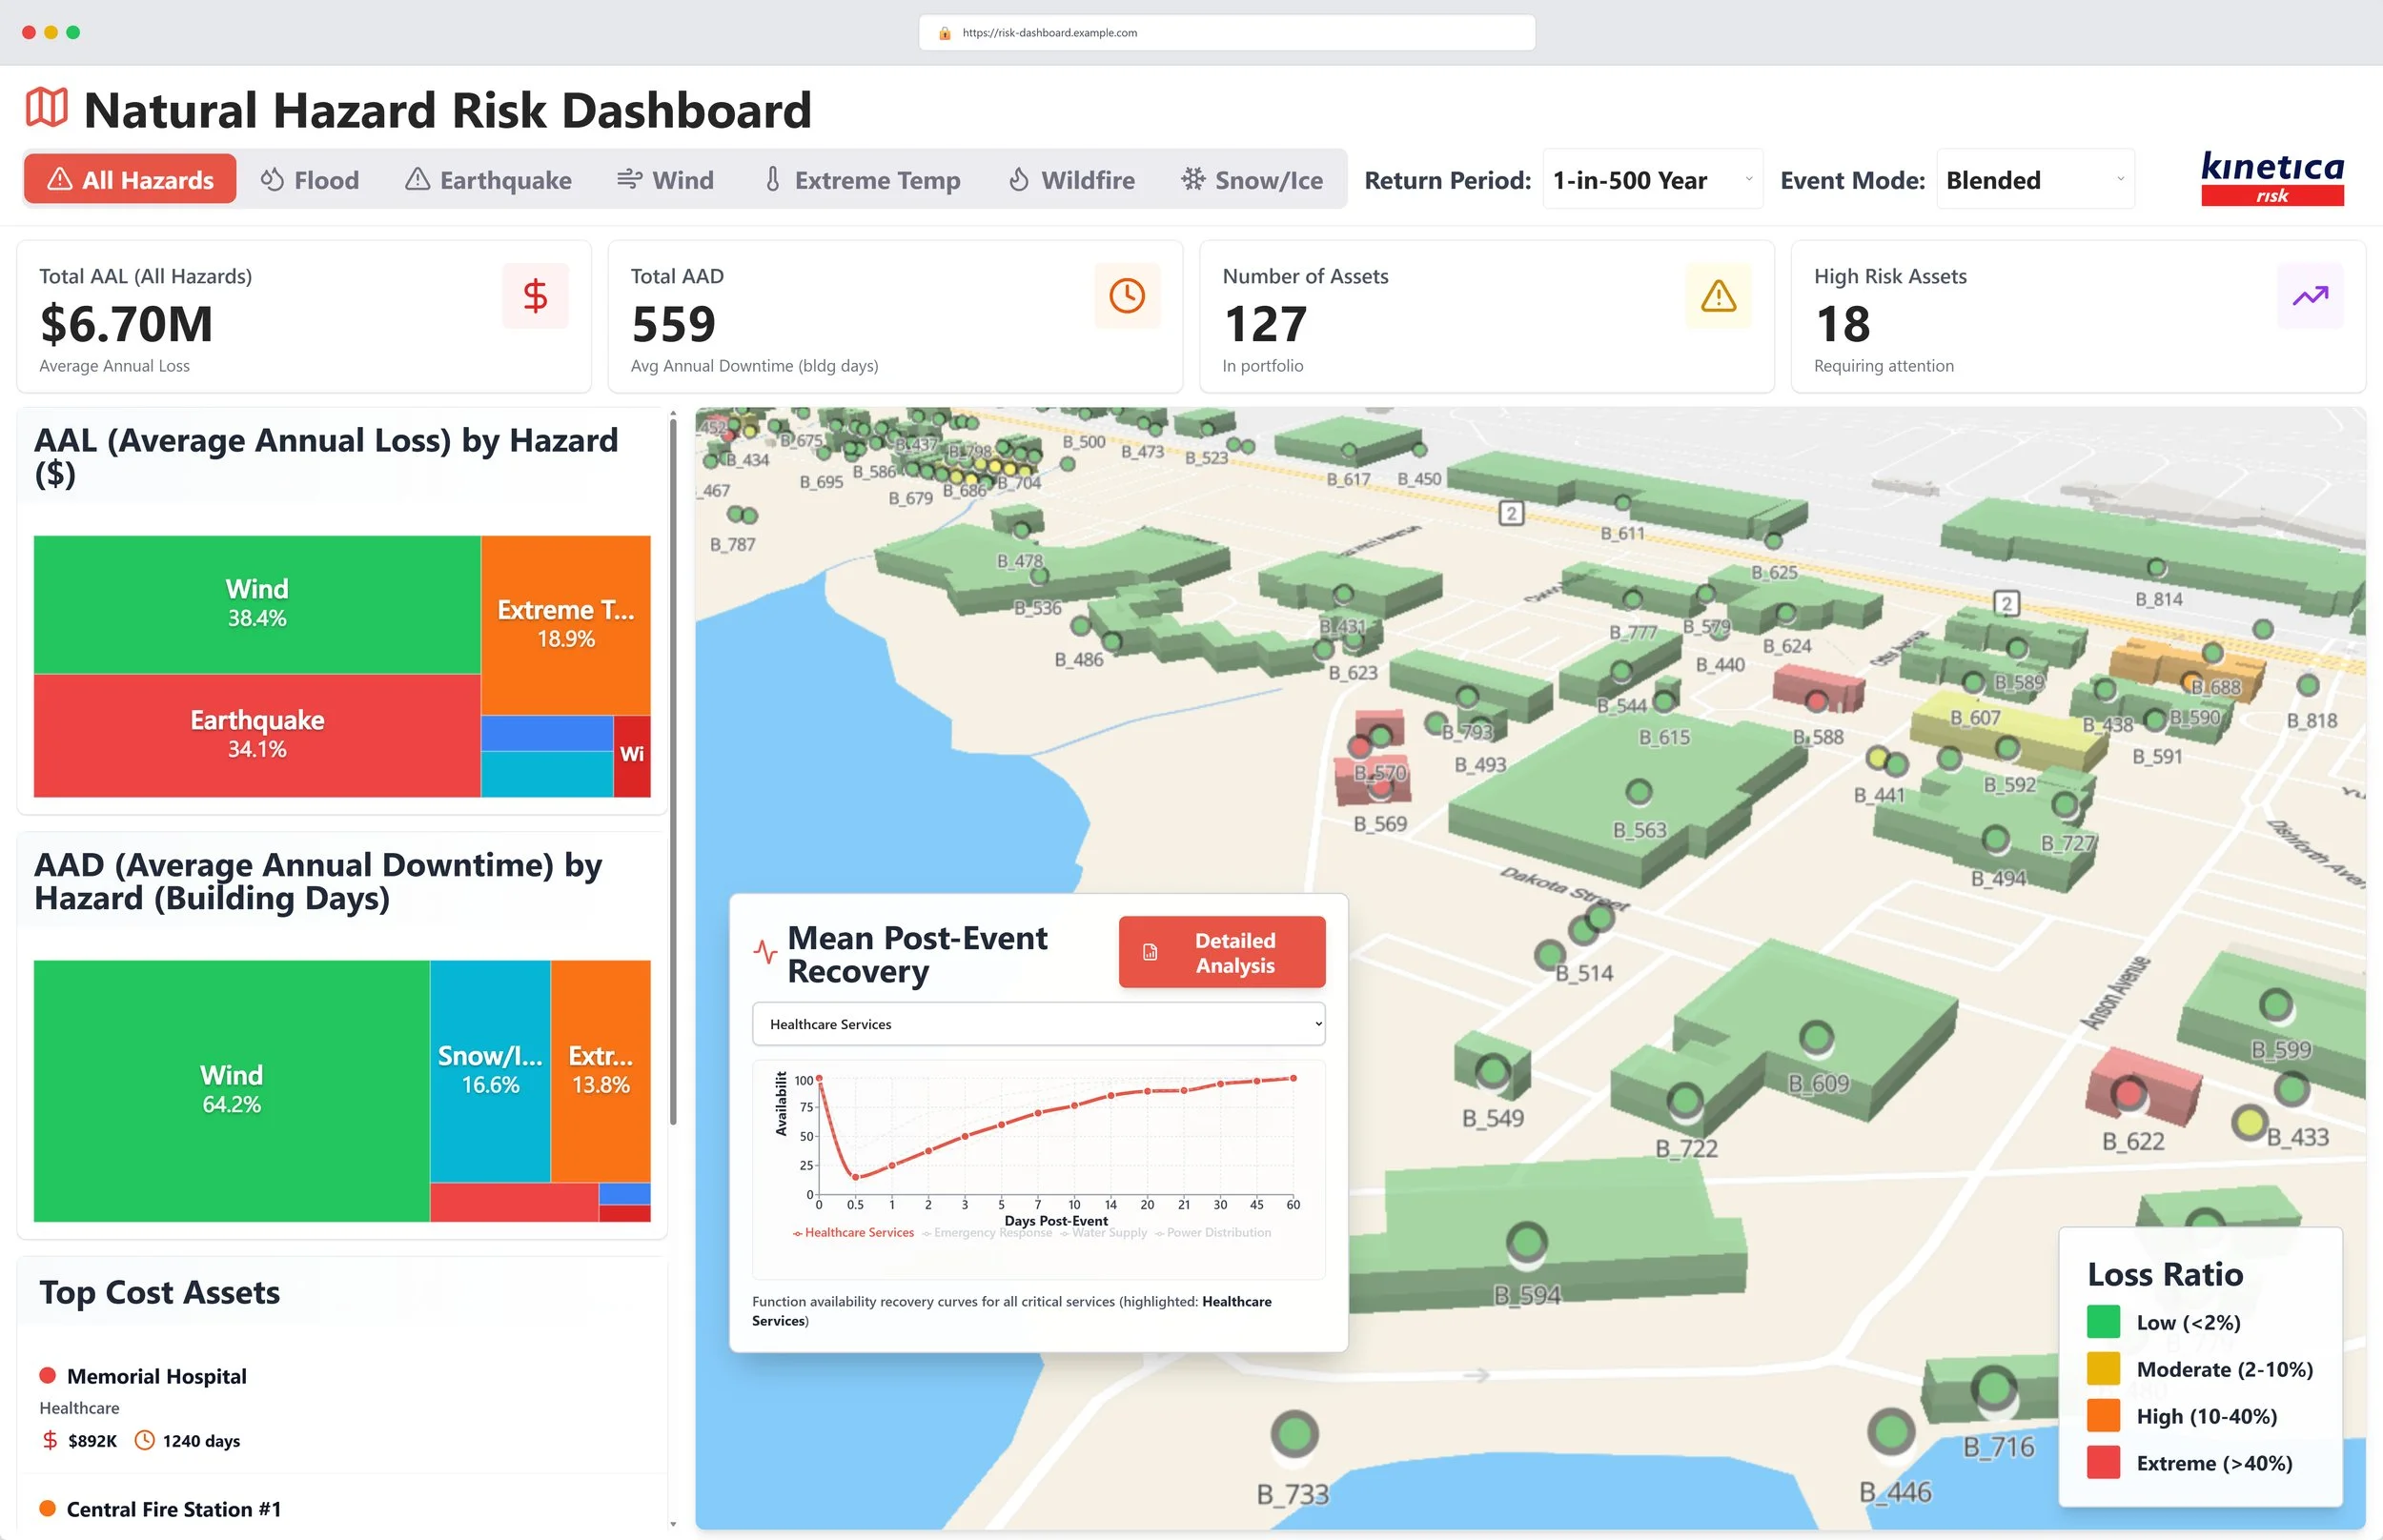Click the route 2 highway shield near B_611
Screen dimensions: 2383x1540
(1511, 514)
